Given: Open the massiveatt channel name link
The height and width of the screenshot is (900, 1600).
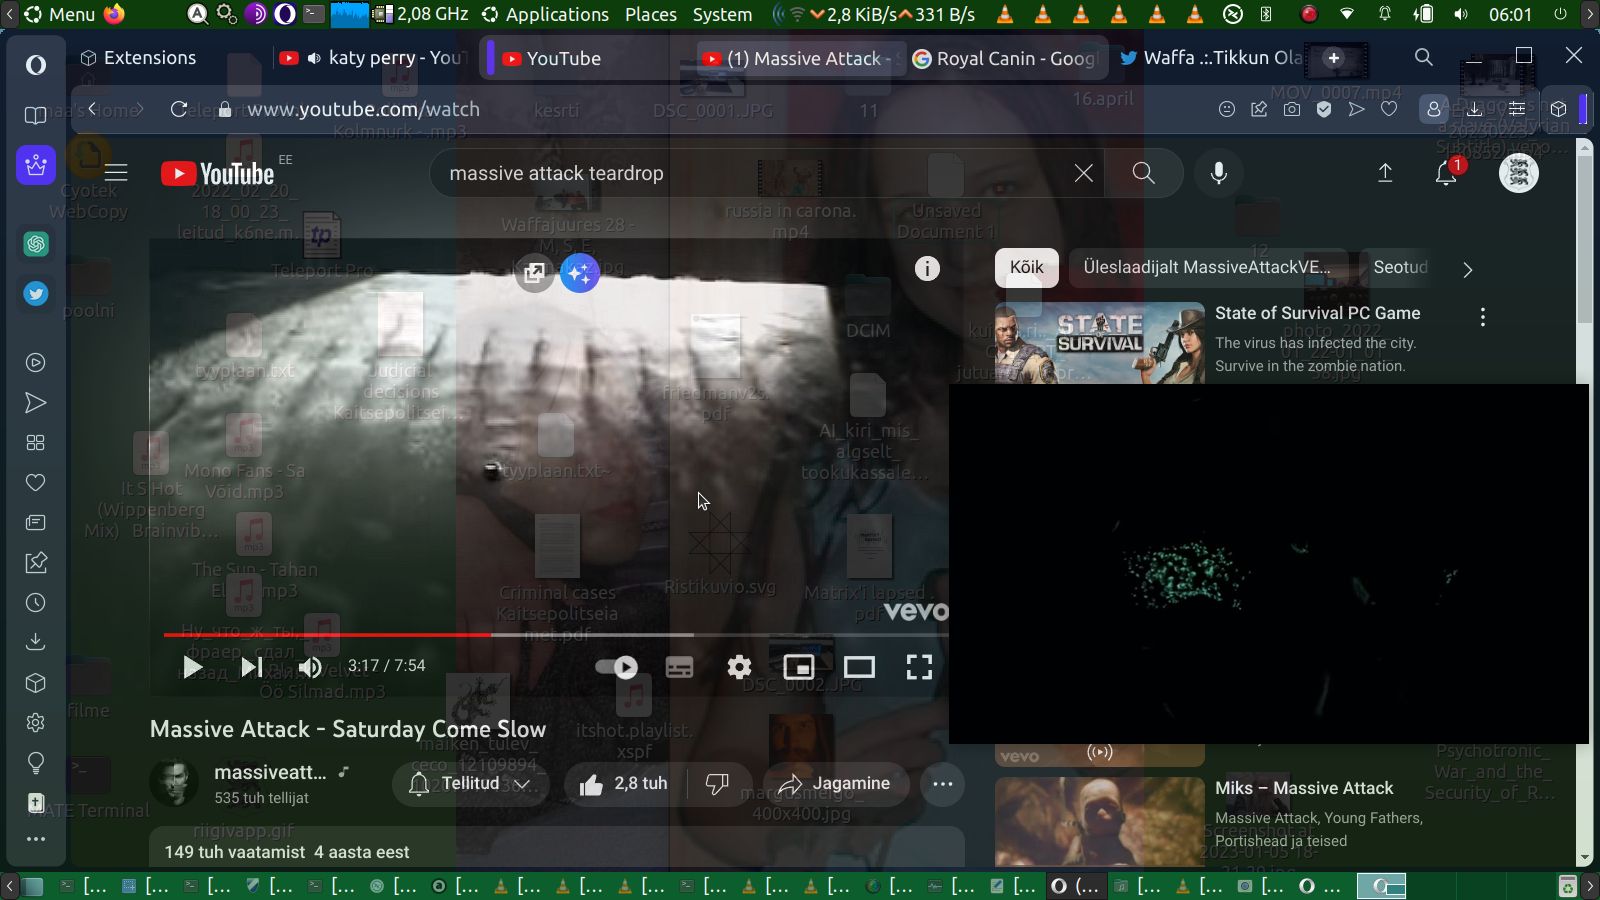Looking at the screenshot, I should point(270,772).
